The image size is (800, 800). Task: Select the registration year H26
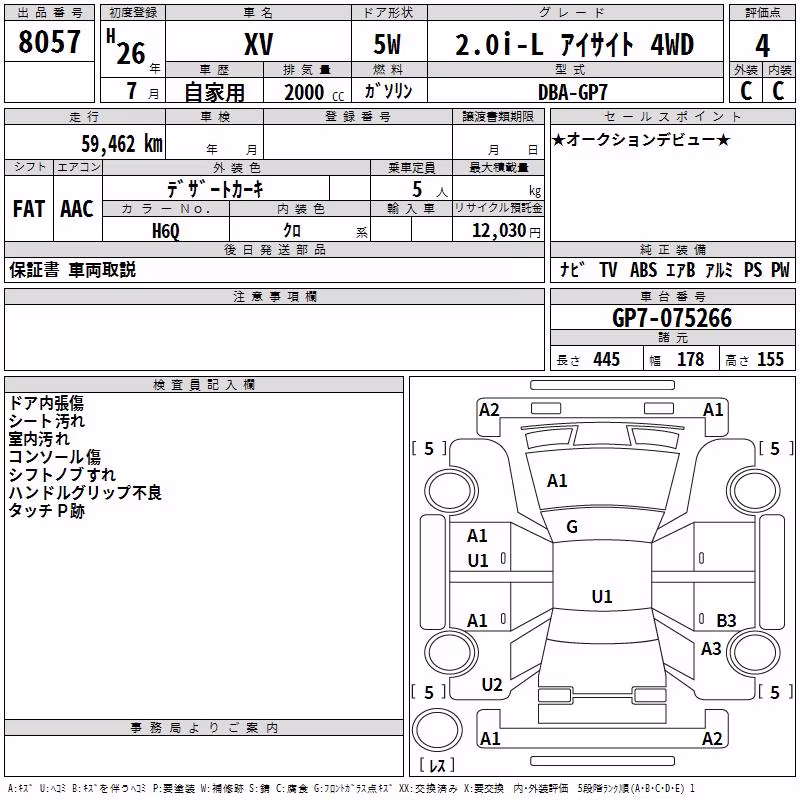(127, 47)
